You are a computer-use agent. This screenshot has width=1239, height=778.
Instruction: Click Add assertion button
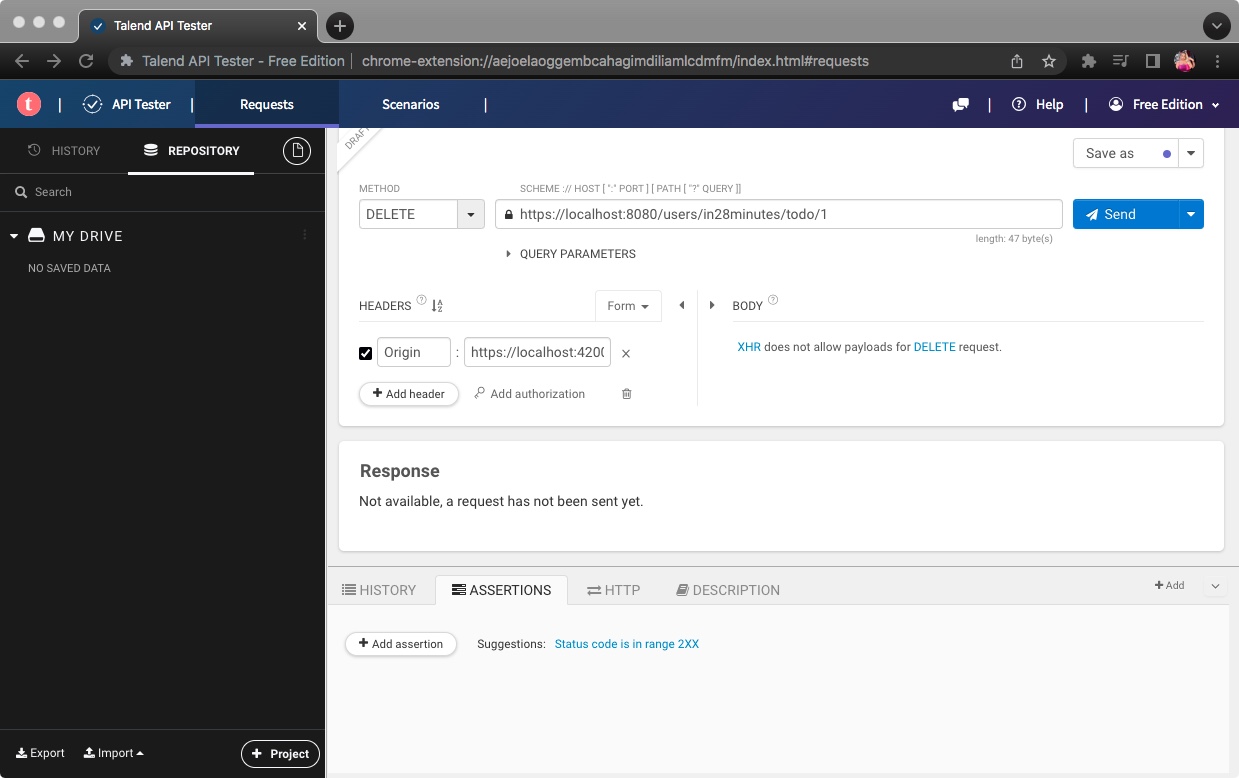coord(401,644)
